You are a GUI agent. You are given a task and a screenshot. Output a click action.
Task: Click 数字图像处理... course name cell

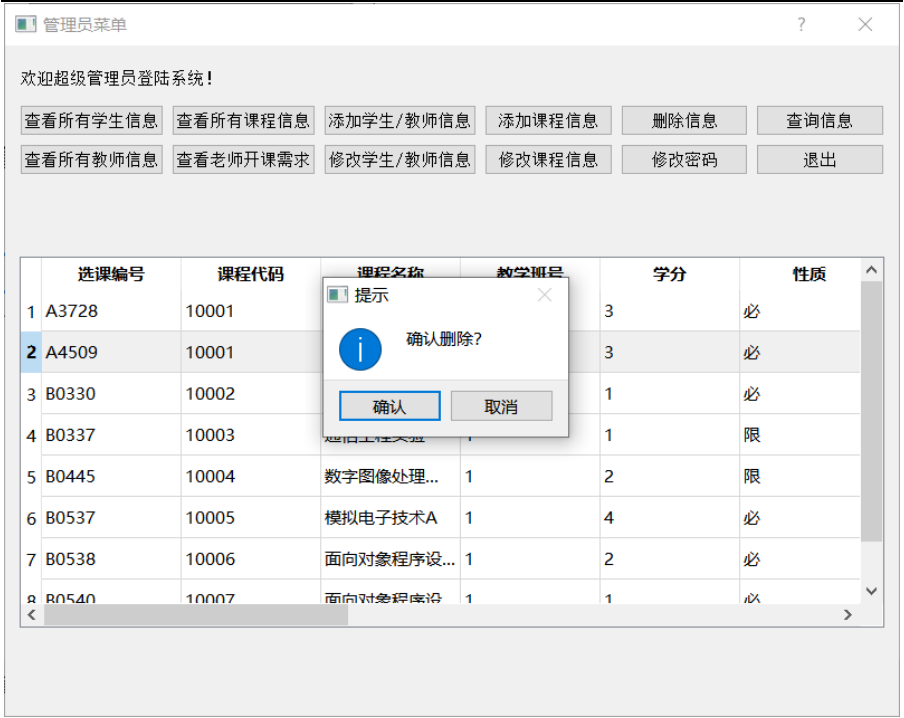click(390, 477)
